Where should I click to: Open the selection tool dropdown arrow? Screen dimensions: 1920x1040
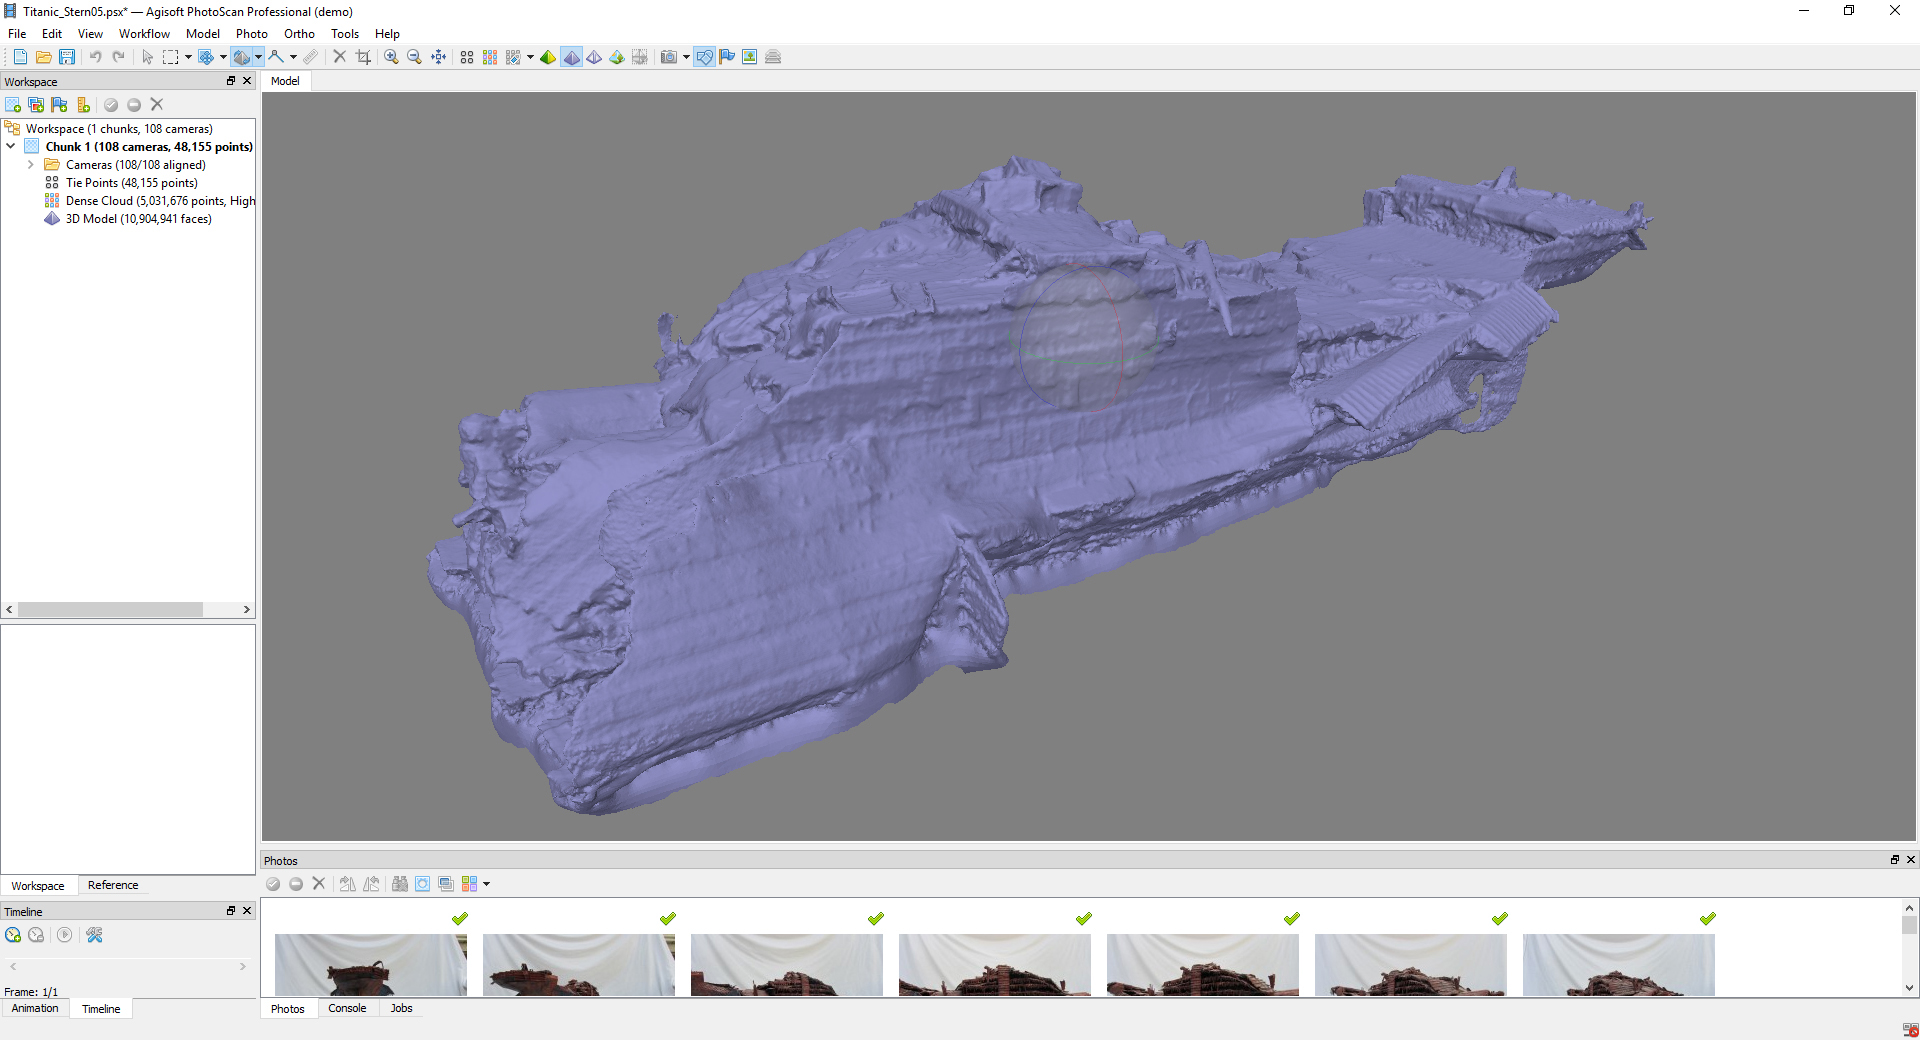click(188, 57)
